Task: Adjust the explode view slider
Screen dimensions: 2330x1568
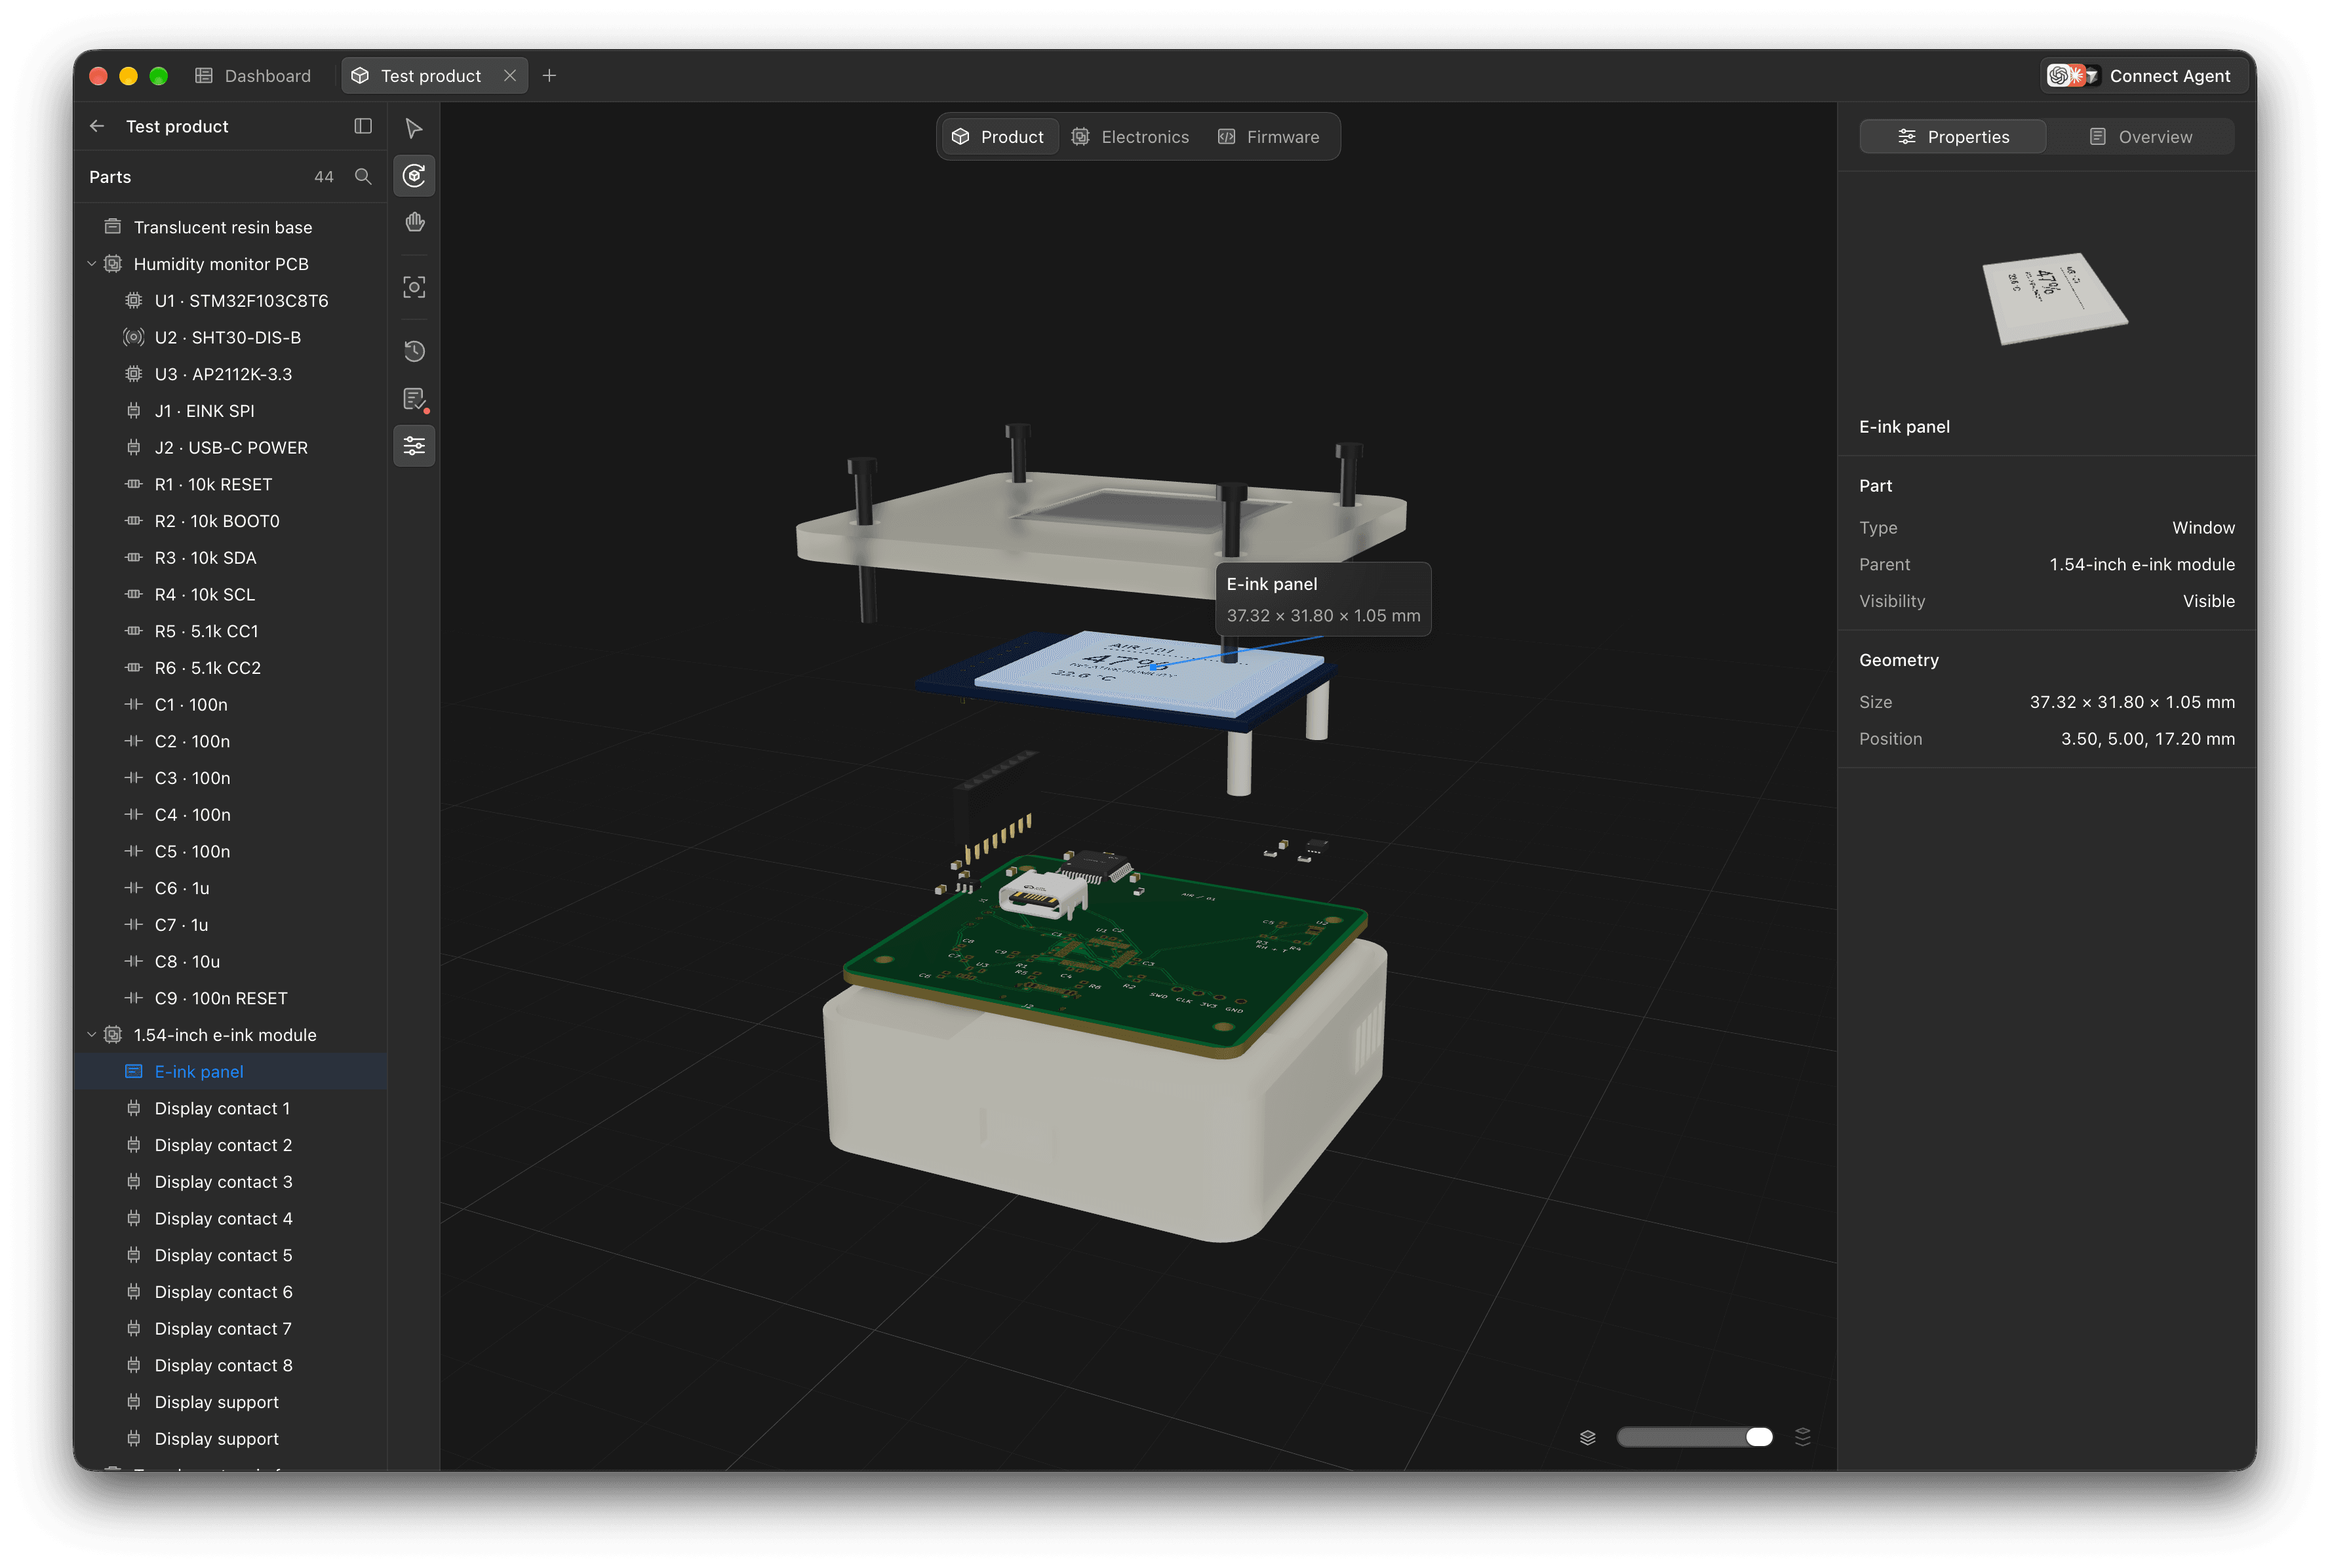Action: click(x=1694, y=1437)
